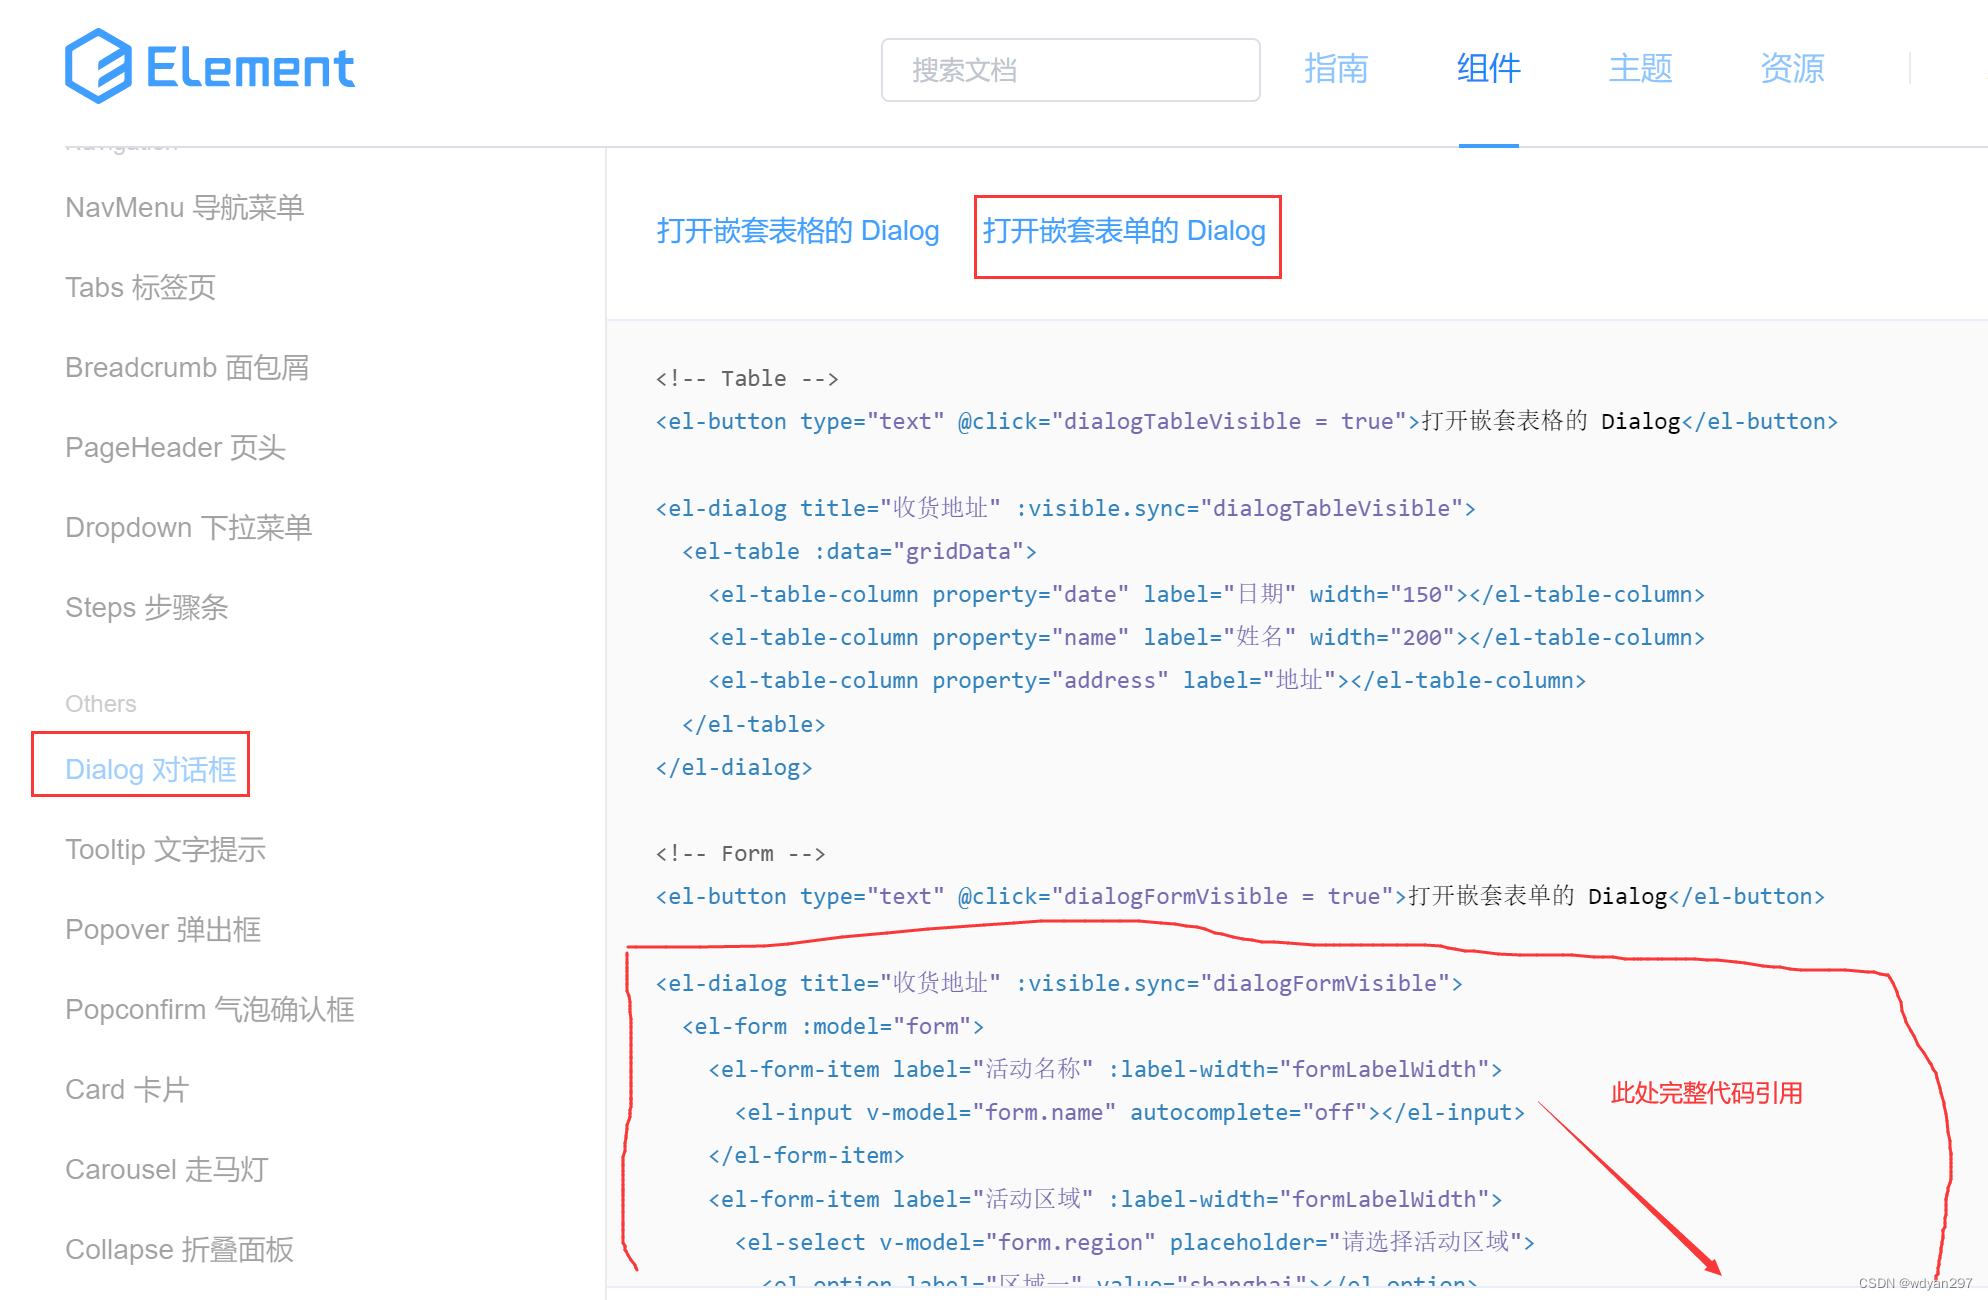Open the 主题 nav tab
This screenshot has height=1300, width=1988.
1640,69
